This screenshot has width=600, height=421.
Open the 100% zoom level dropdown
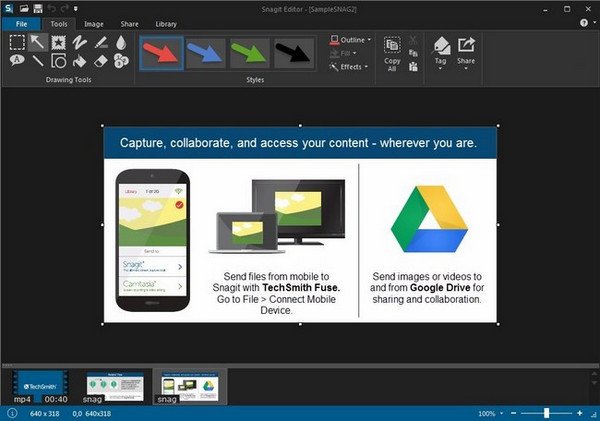coord(491,413)
